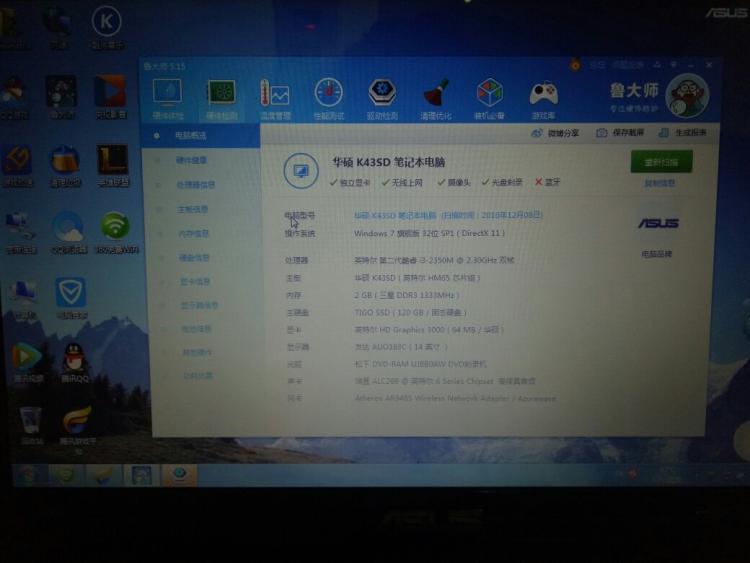750x563 pixels.
Task: Click the 2 GB DDR3 memory text
Action: click(x=407, y=295)
